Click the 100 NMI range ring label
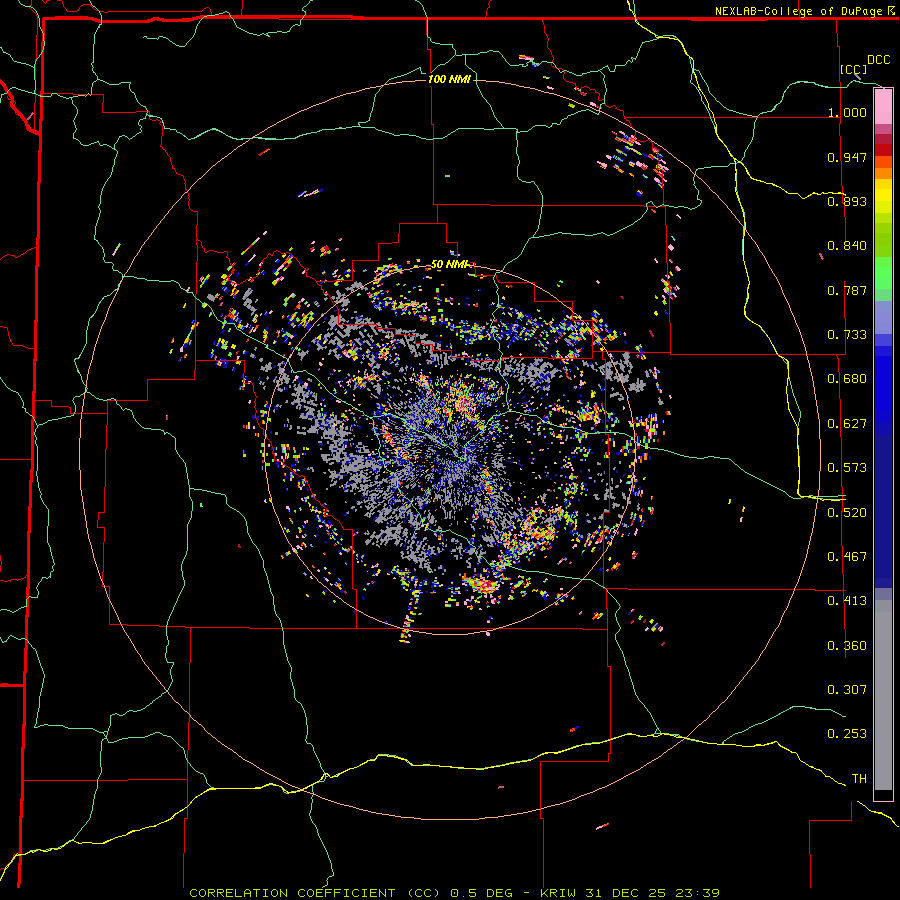Screen dimensions: 900x900 (449, 79)
